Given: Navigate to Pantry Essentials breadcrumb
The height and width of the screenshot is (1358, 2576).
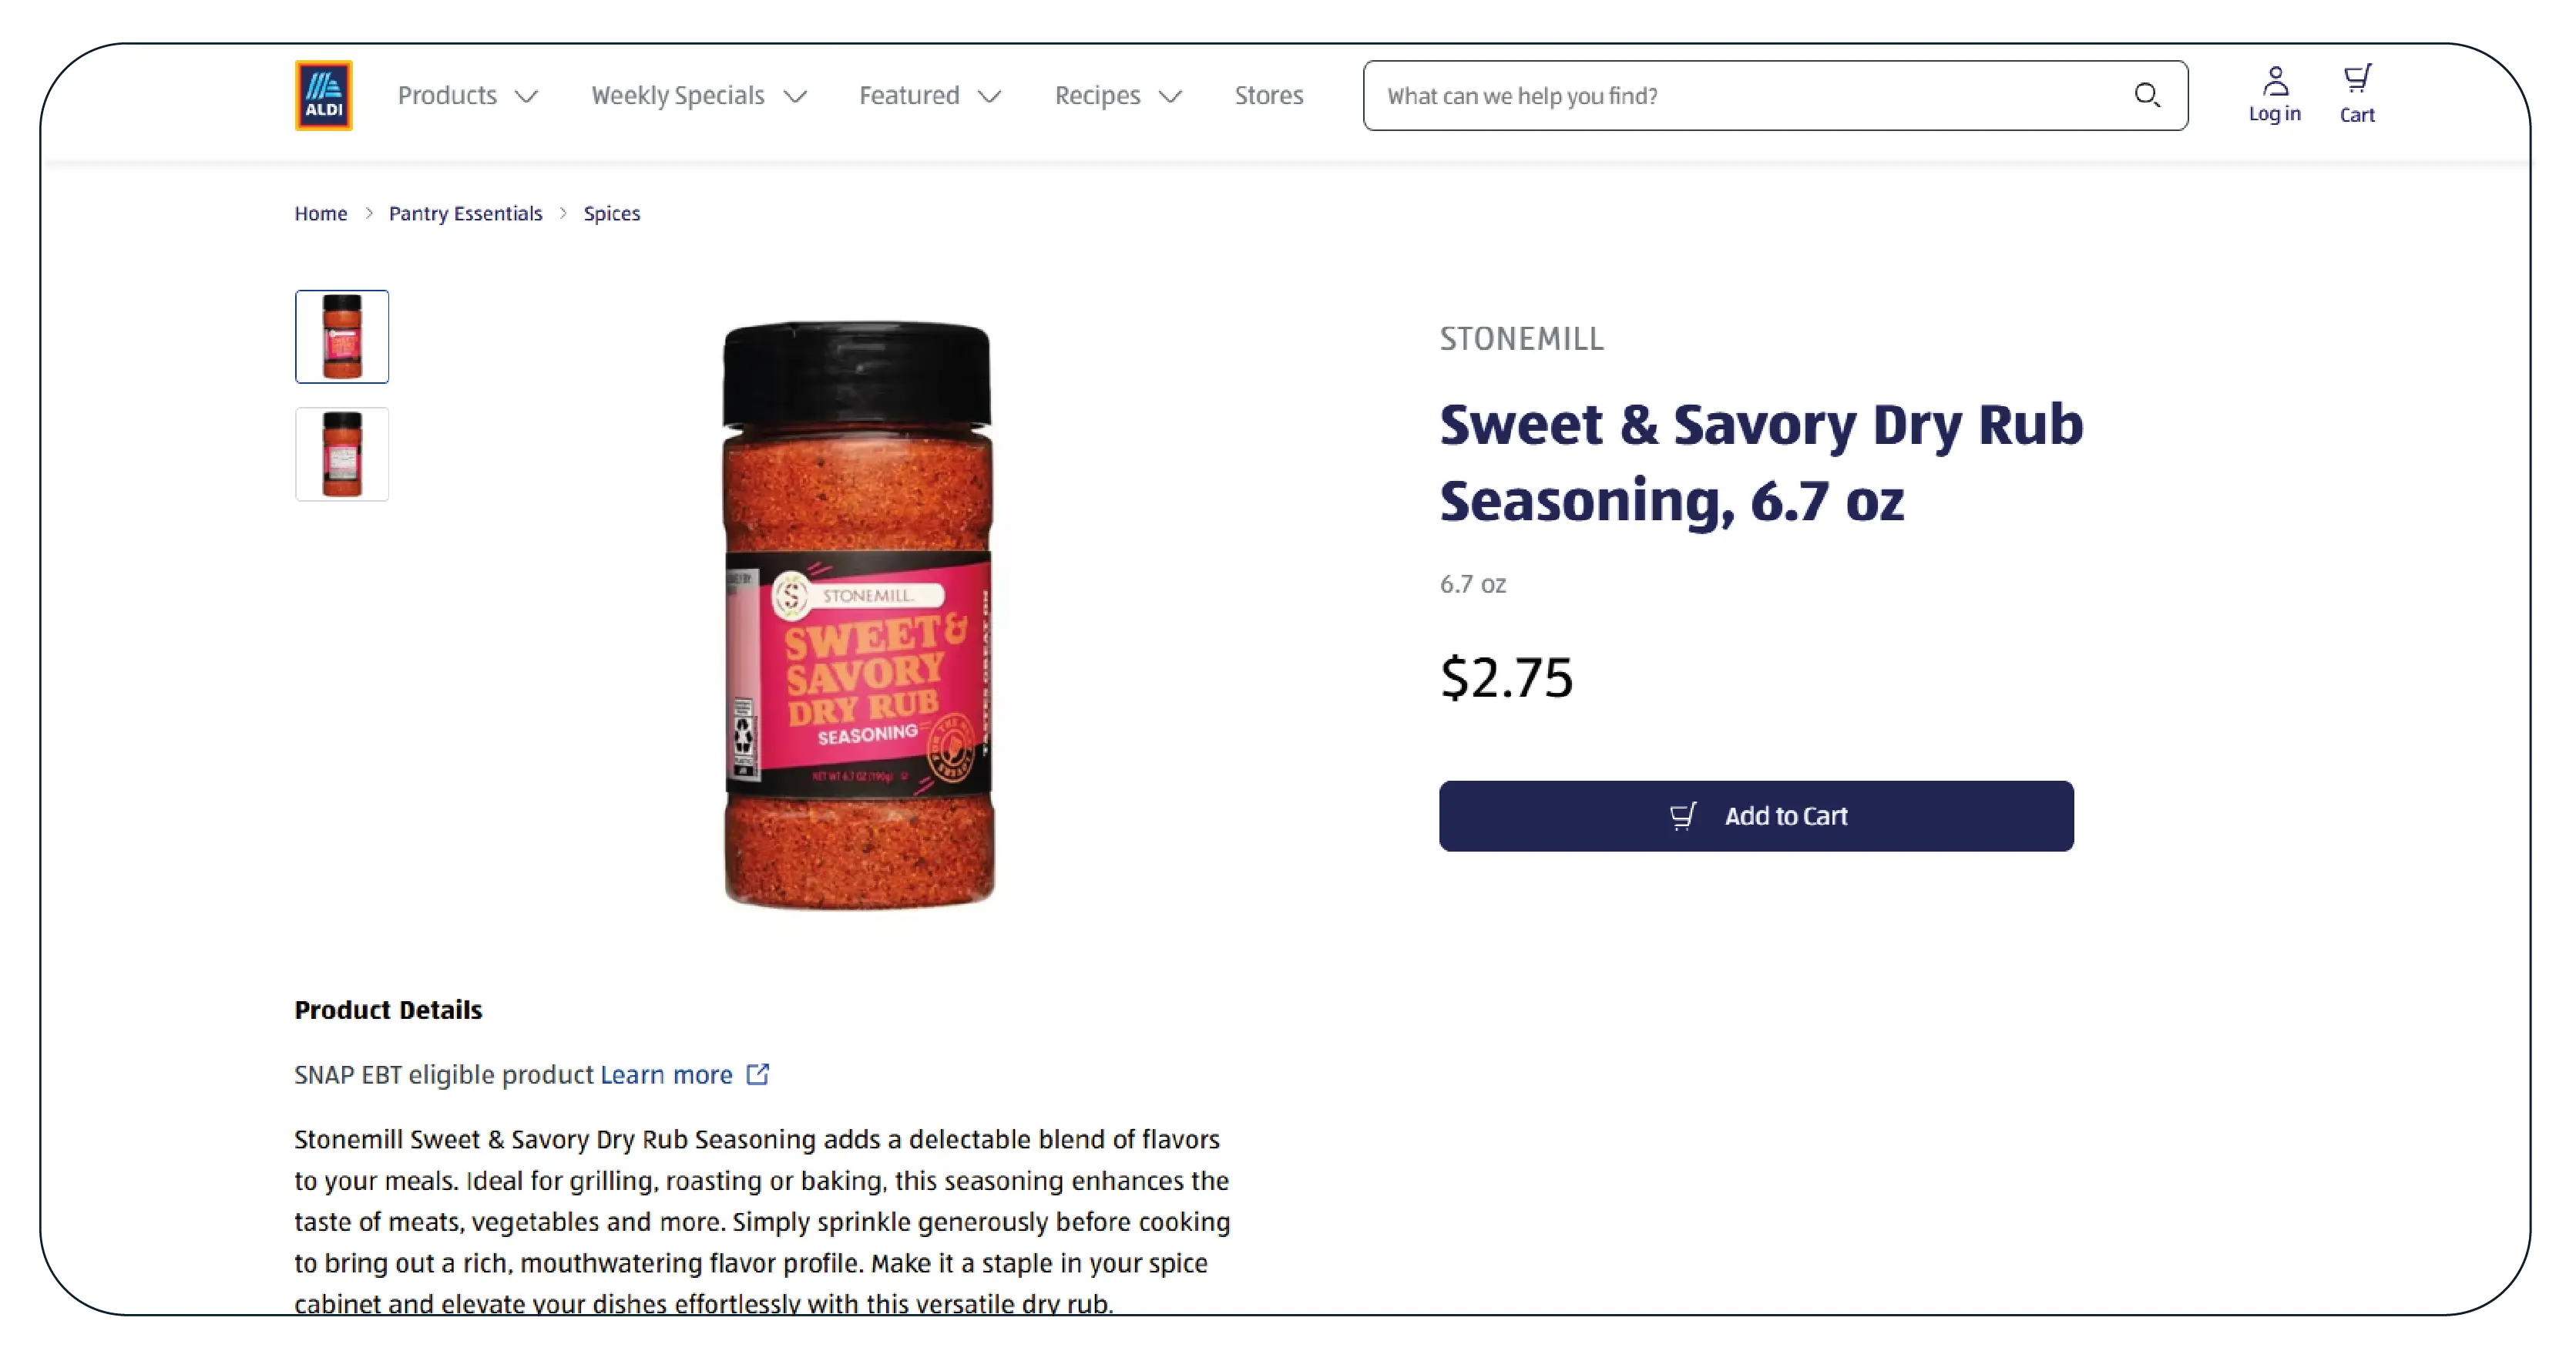Looking at the screenshot, I should point(465,213).
